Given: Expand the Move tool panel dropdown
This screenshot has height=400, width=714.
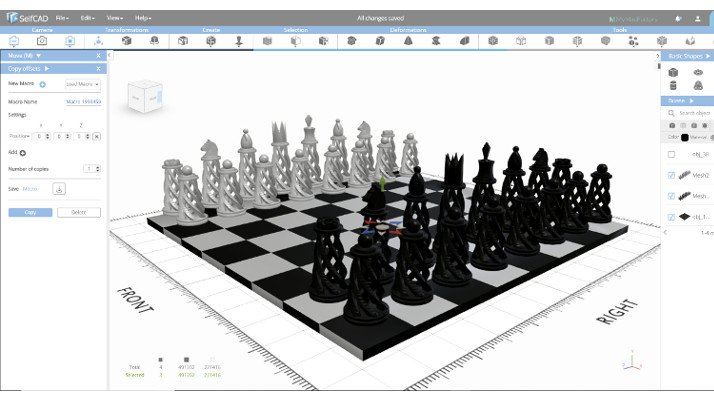Looking at the screenshot, I should (38, 56).
